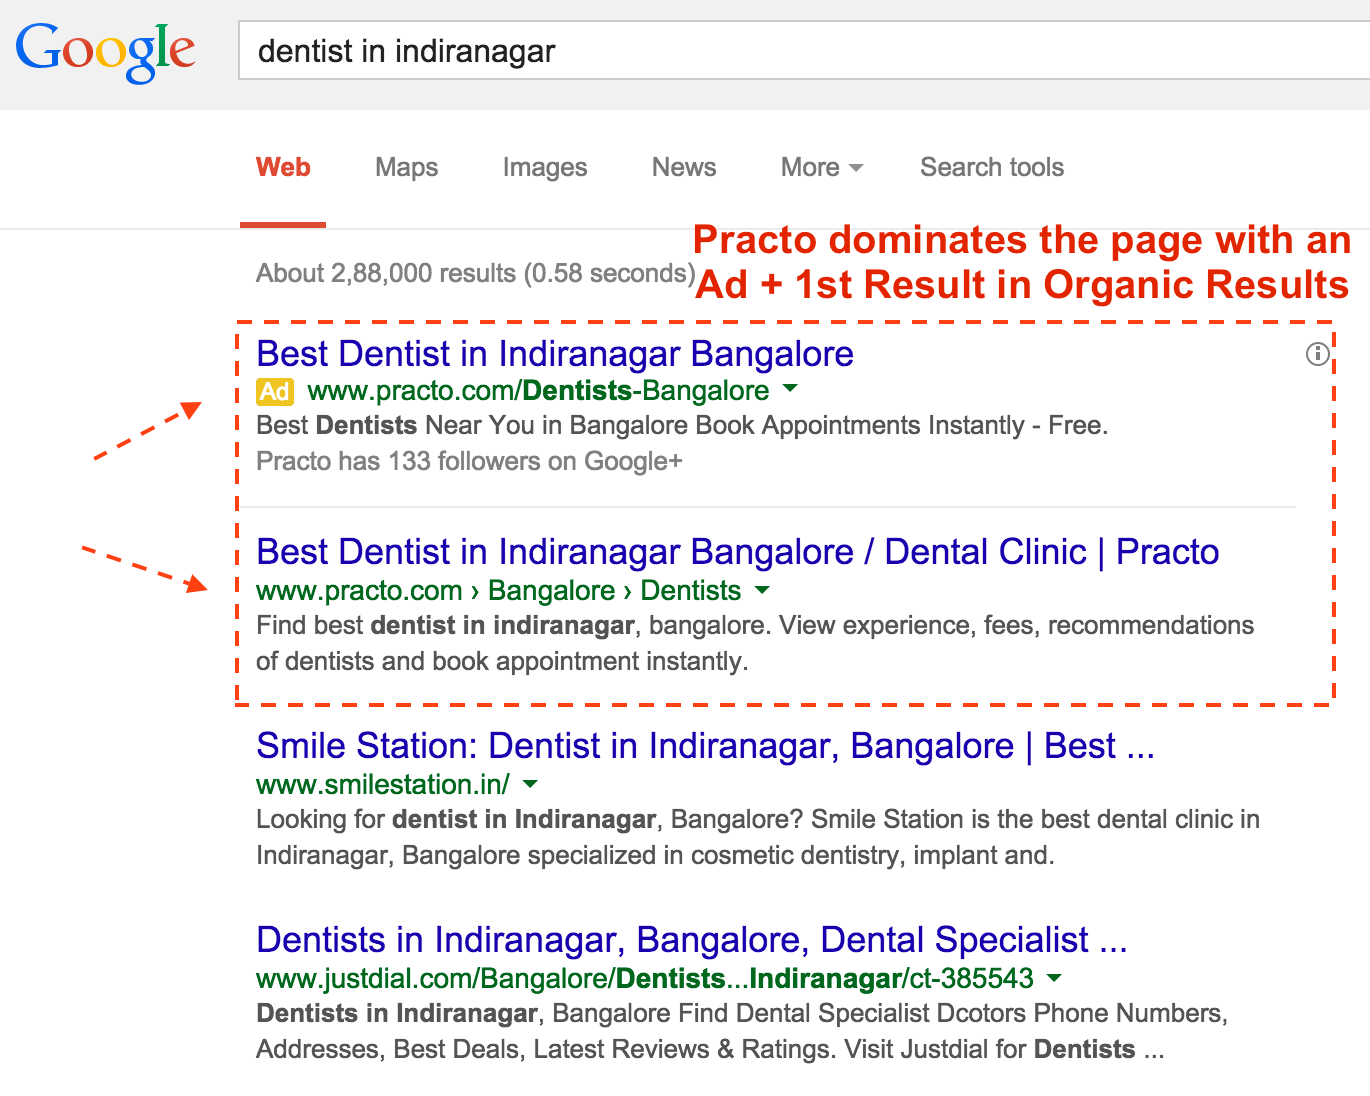Open Search tools
1370x1096 pixels.
[x=992, y=167]
